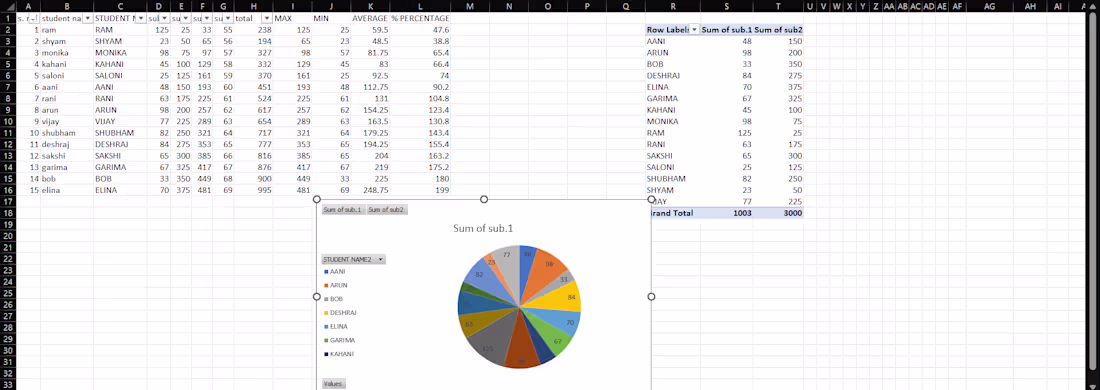Viewport: 1100px width, 390px height.
Task: Open the sort filter dropdown in cell A1
Action: pos(35,18)
